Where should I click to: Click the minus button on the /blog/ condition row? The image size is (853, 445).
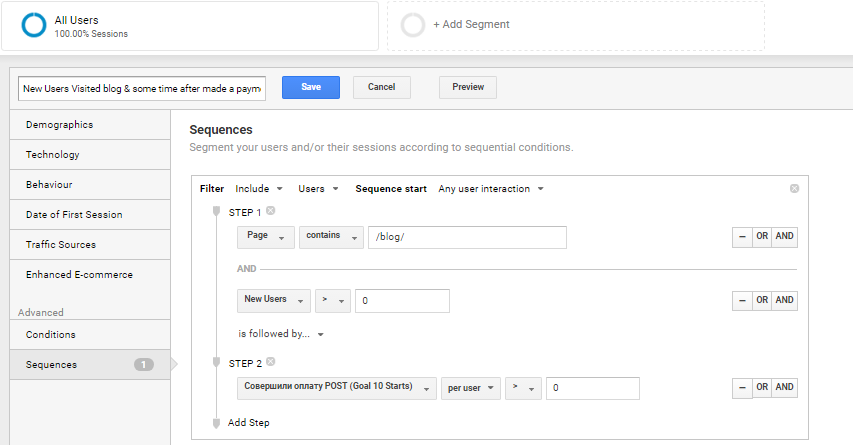(742, 237)
